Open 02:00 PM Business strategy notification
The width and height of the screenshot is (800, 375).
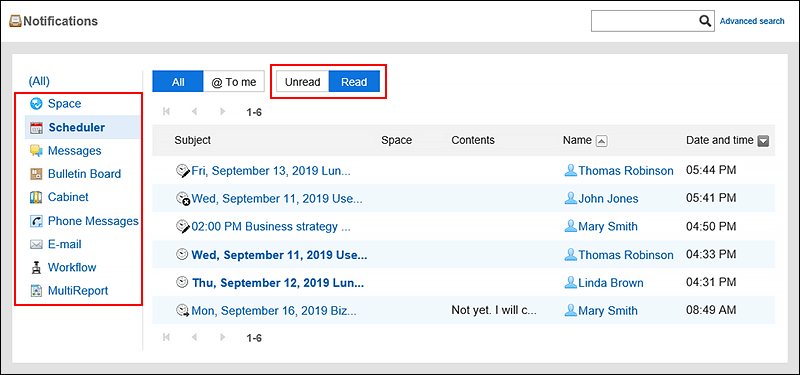(x=271, y=227)
